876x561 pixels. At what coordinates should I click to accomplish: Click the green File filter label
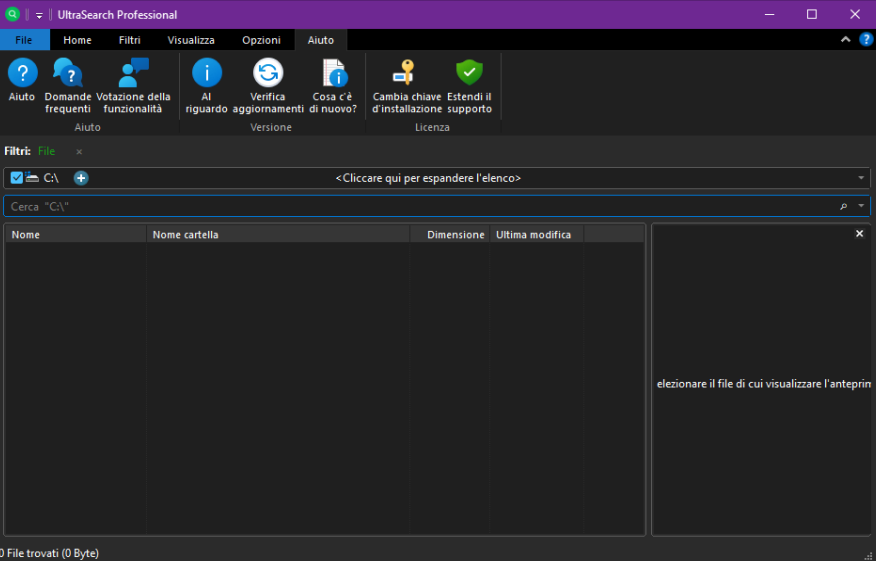[46, 151]
